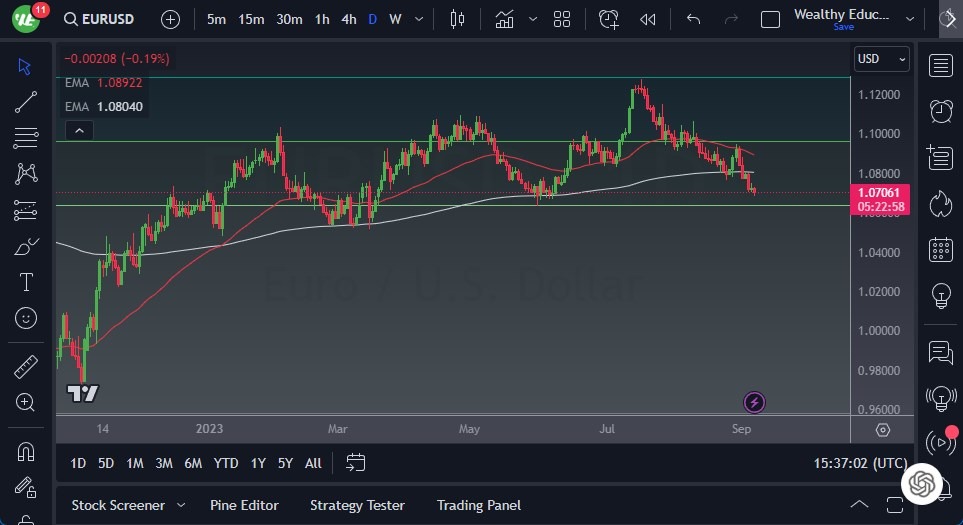Open the Ideas lightbulb panel
Image resolution: width=963 pixels, height=525 pixels.
coord(940,295)
